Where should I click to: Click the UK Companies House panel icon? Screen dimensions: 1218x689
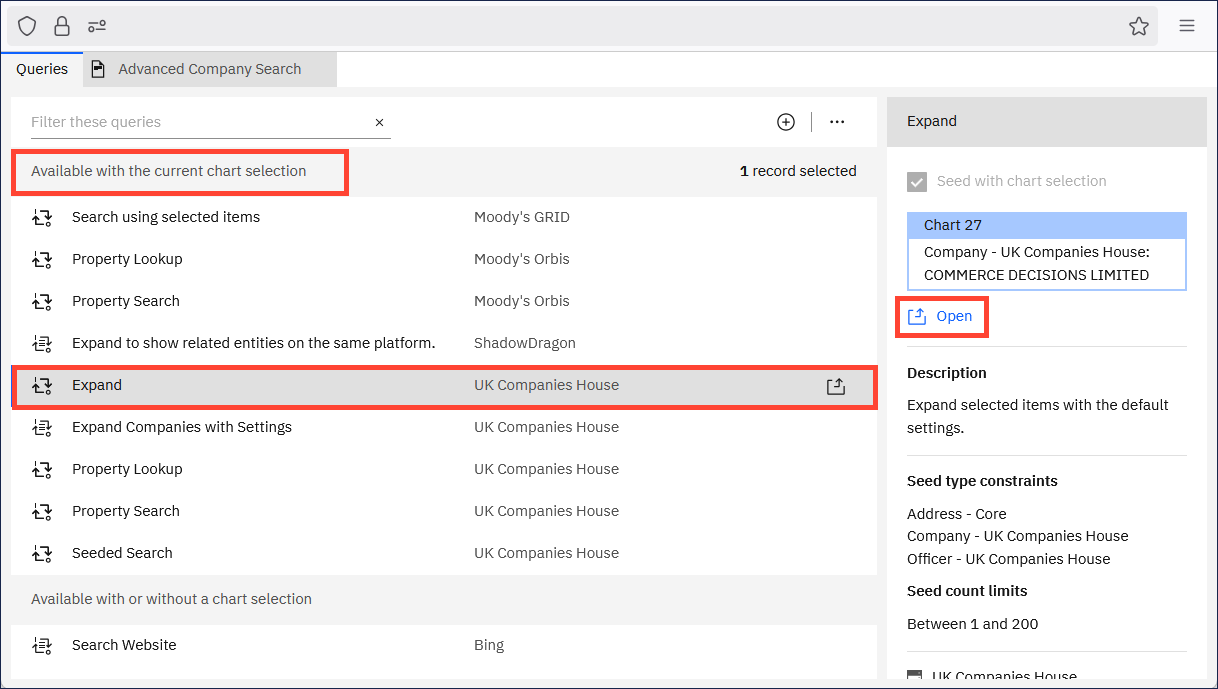[914, 677]
